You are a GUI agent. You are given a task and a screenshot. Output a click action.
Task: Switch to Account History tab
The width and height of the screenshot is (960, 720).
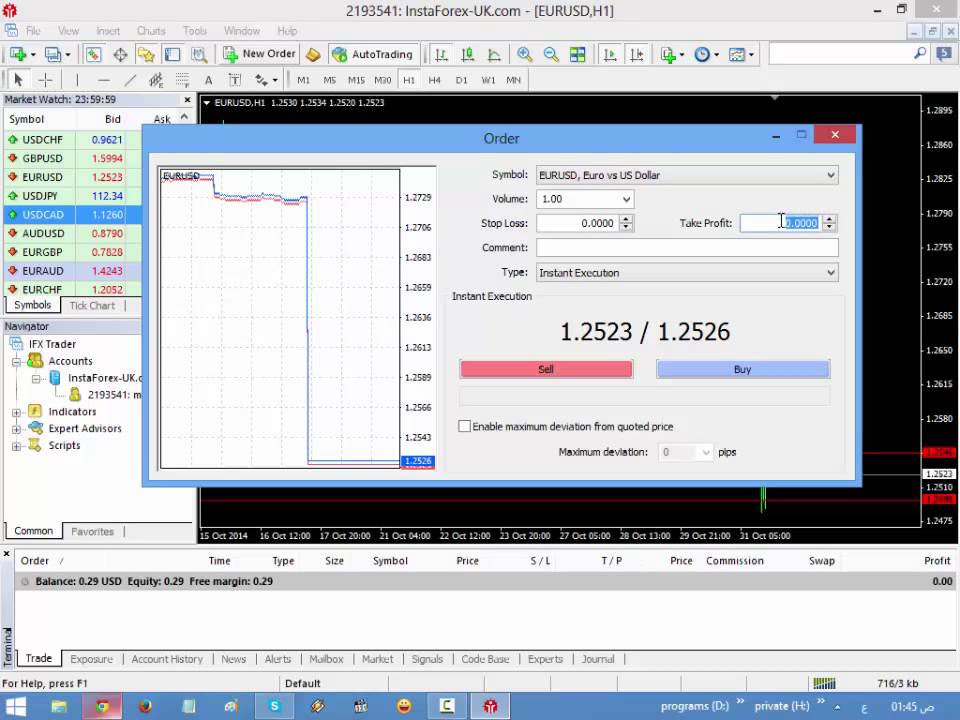167,659
